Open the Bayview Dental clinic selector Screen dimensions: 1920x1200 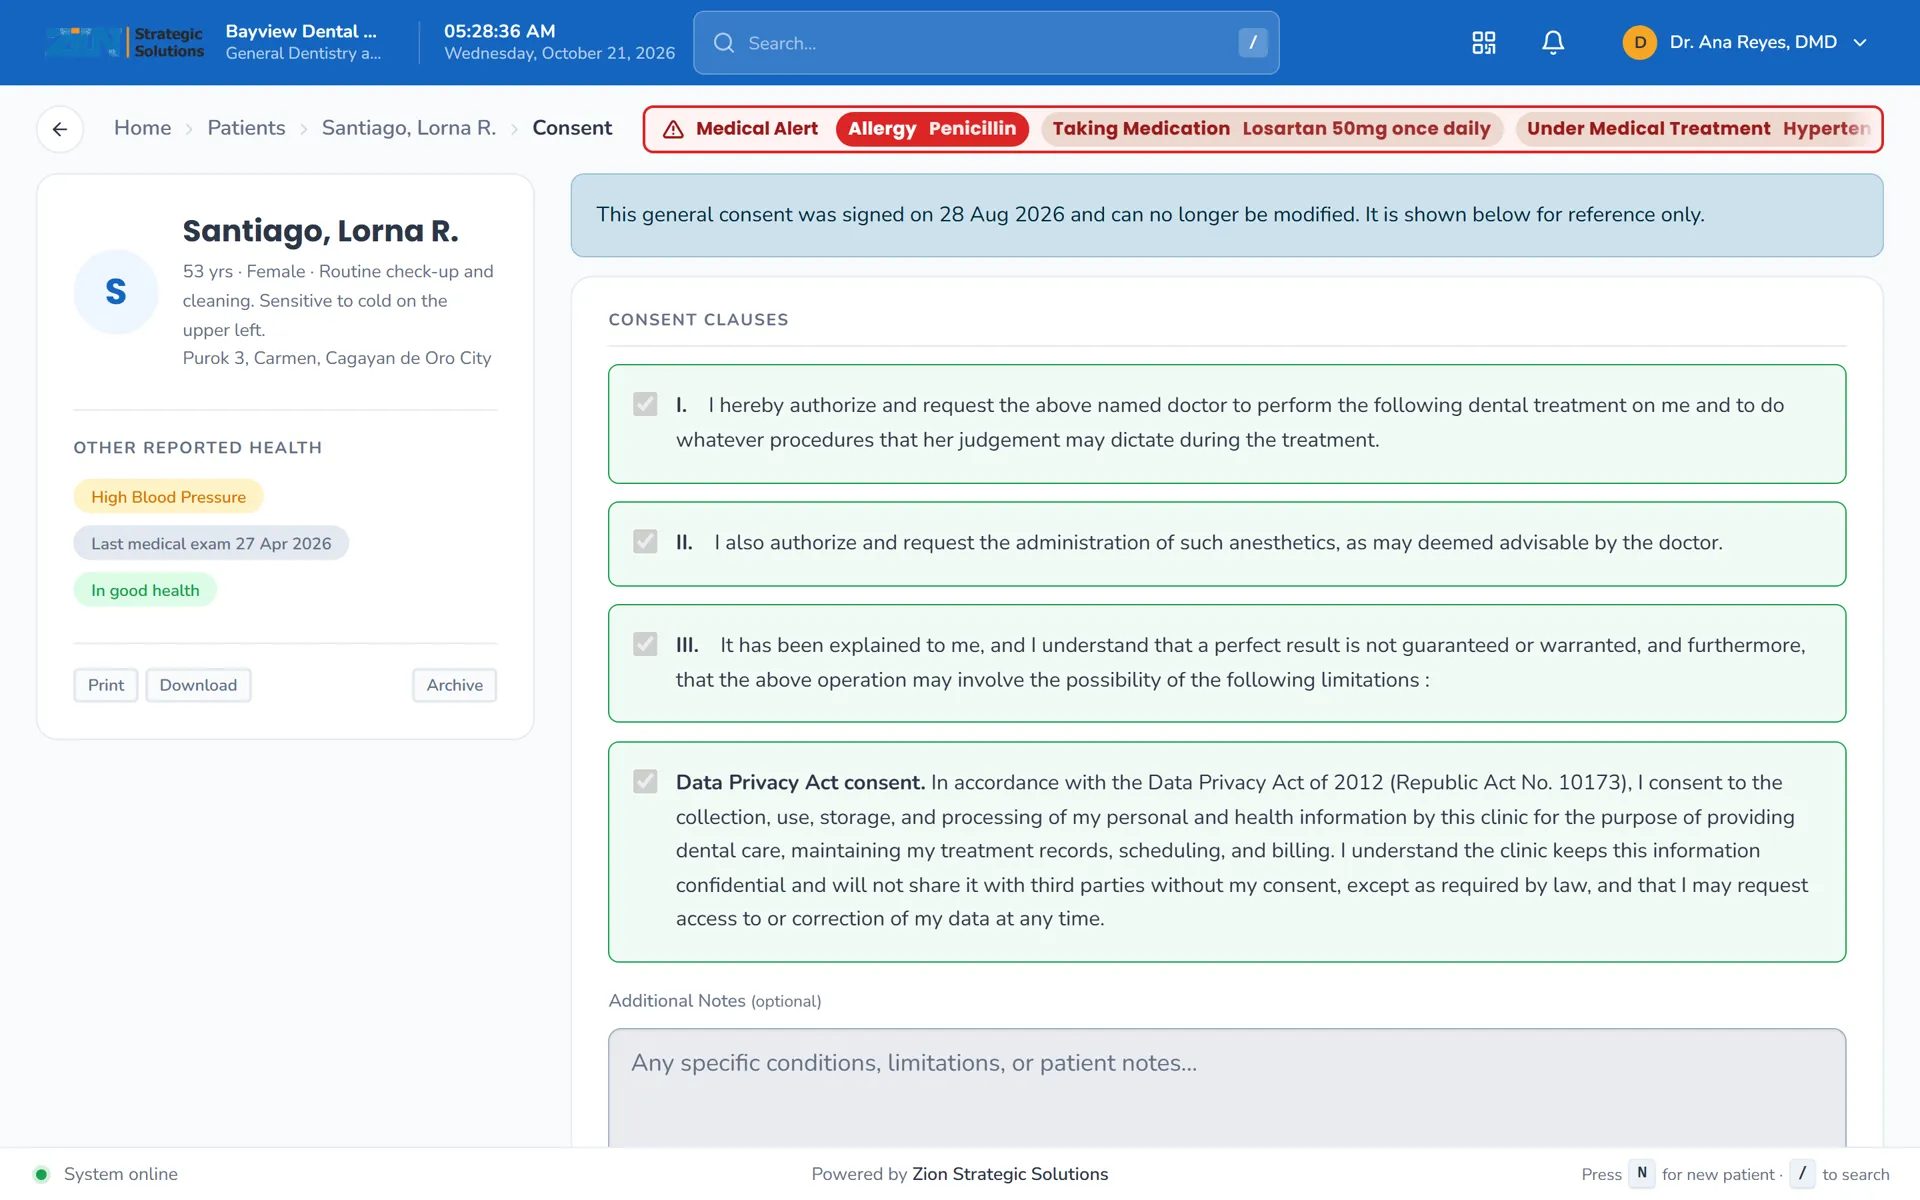pos(303,42)
